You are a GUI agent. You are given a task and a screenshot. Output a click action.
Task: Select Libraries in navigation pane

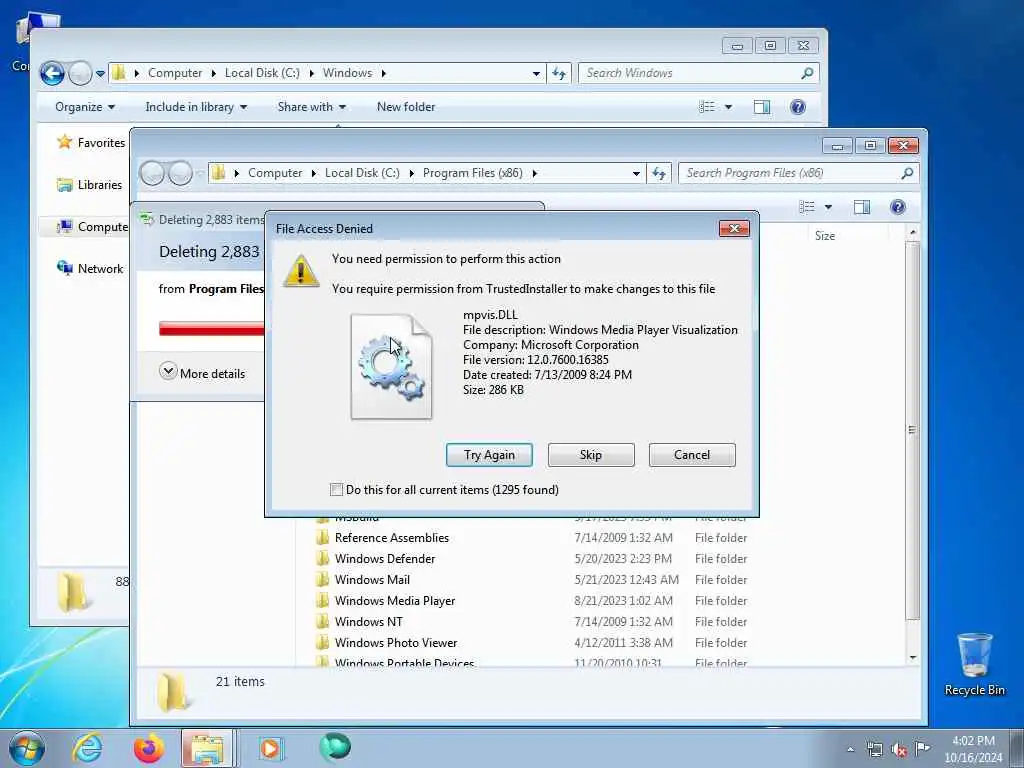(89, 185)
